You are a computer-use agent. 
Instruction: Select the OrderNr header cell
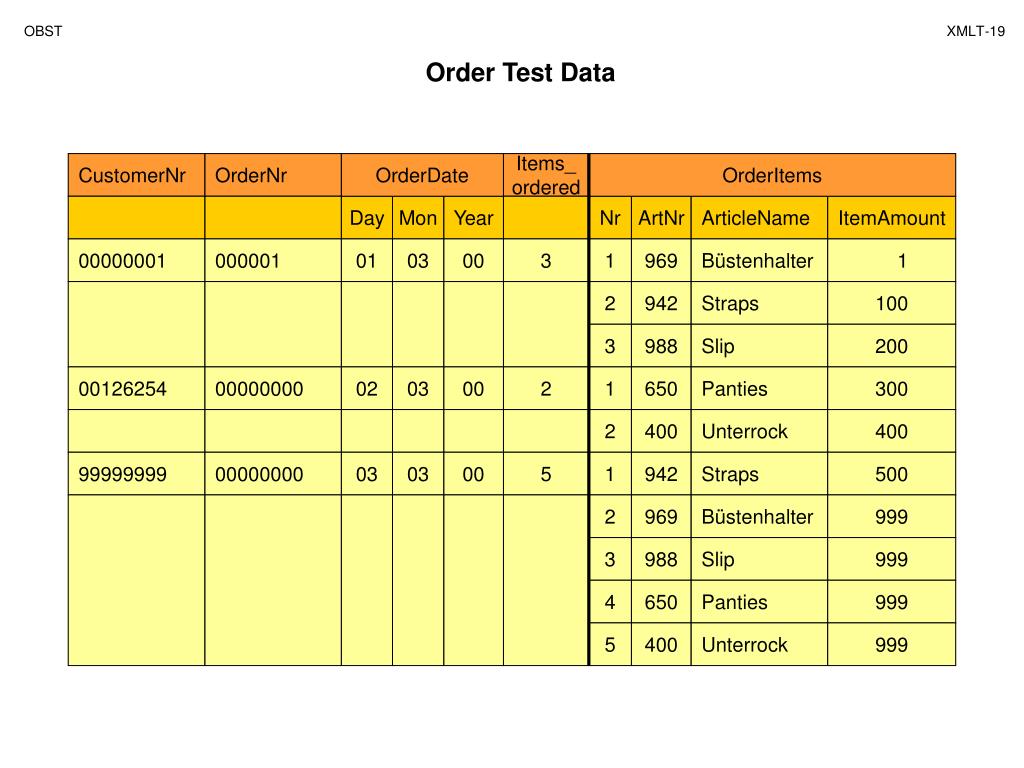tap(273, 175)
